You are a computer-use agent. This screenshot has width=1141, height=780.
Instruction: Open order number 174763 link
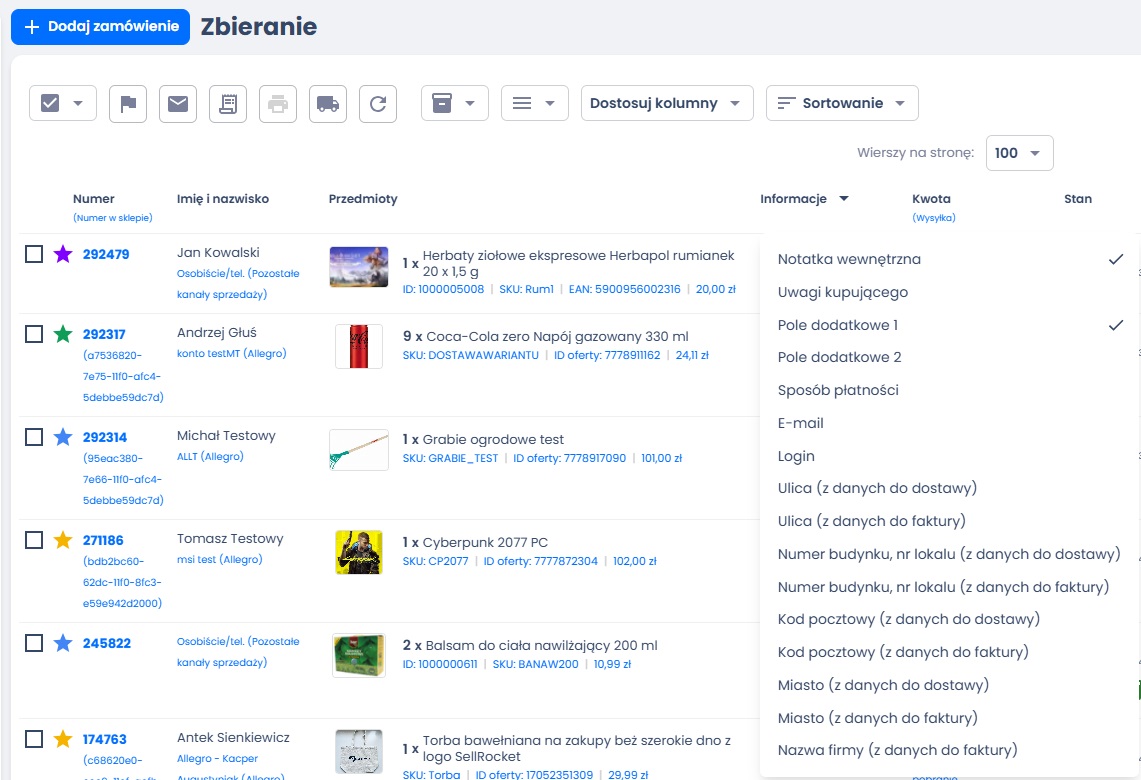pyautogui.click(x=104, y=739)
